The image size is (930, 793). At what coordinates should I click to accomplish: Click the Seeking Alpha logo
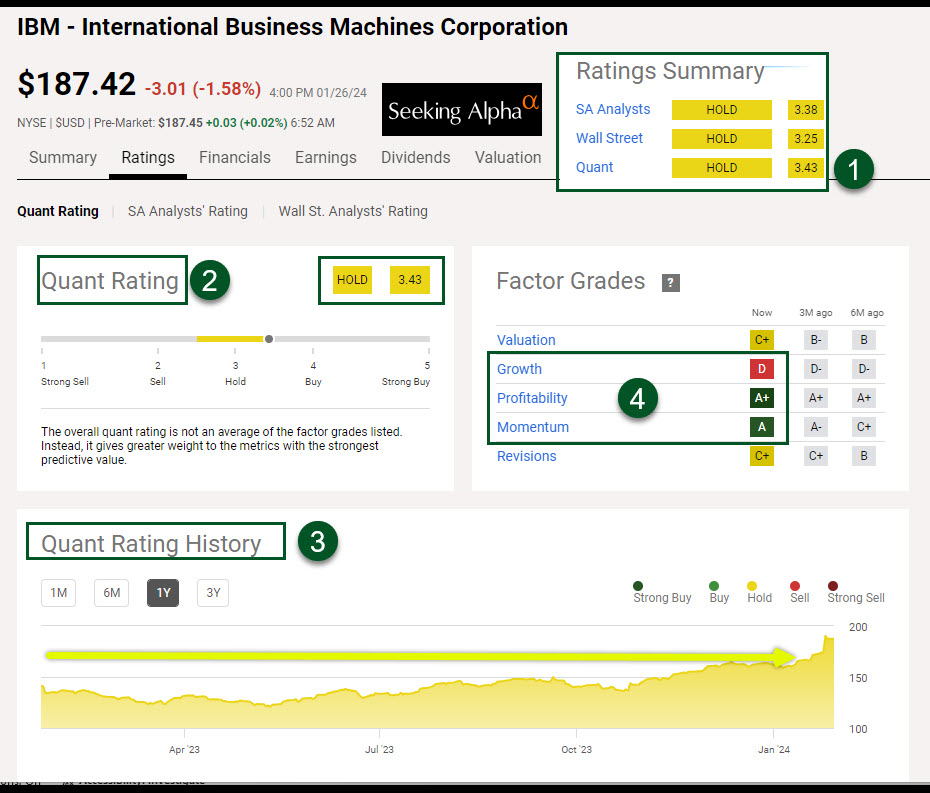tap(462, 109)
